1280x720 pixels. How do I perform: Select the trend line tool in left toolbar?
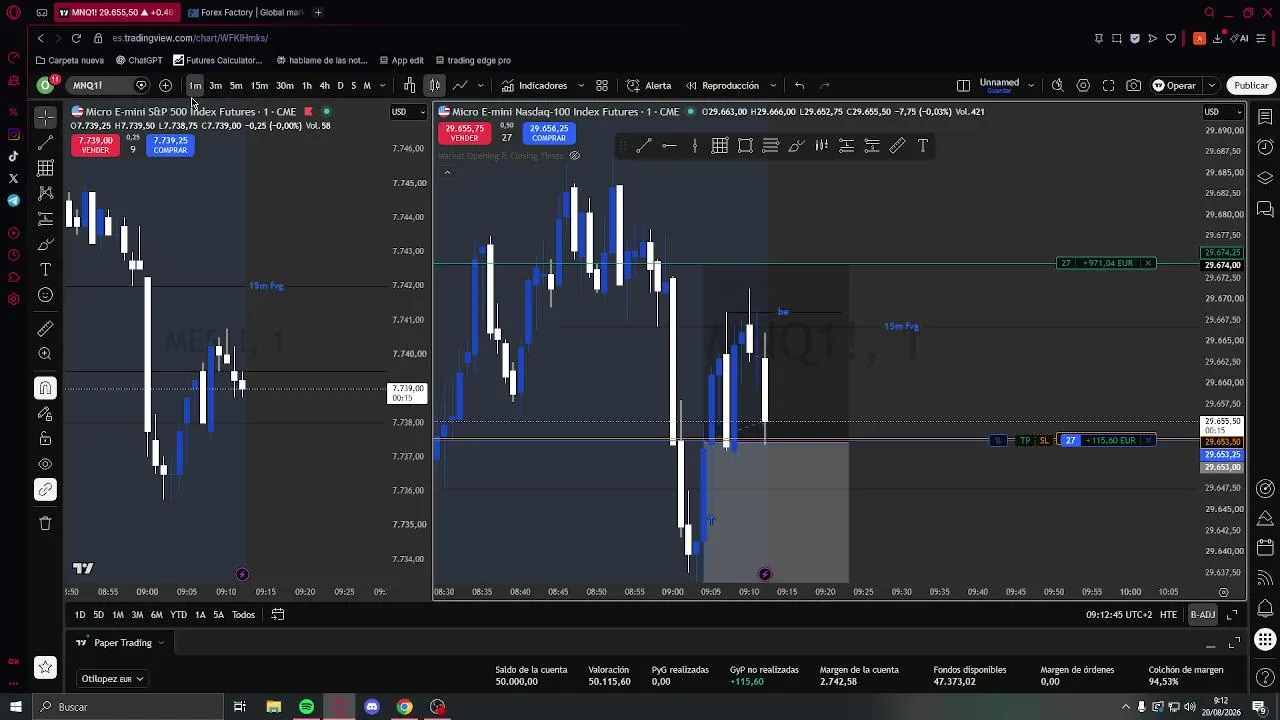(45, 143)
